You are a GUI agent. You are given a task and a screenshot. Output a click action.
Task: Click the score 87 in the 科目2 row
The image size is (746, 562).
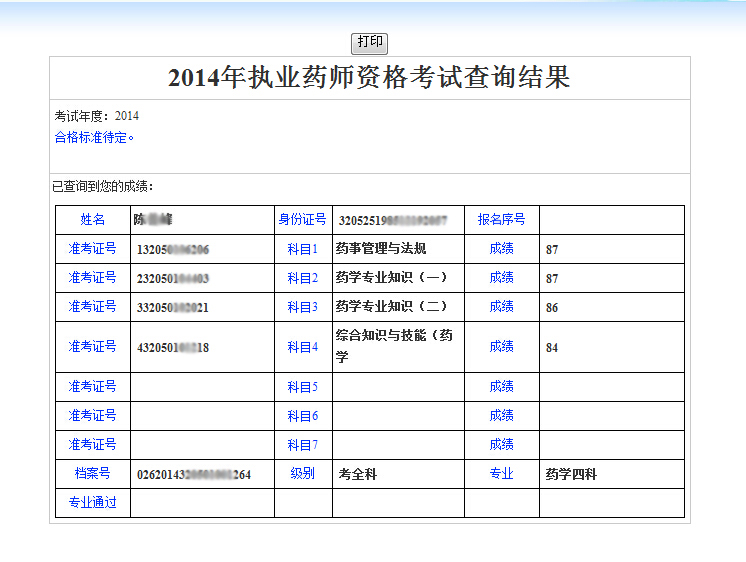click(x=552, y=278)
